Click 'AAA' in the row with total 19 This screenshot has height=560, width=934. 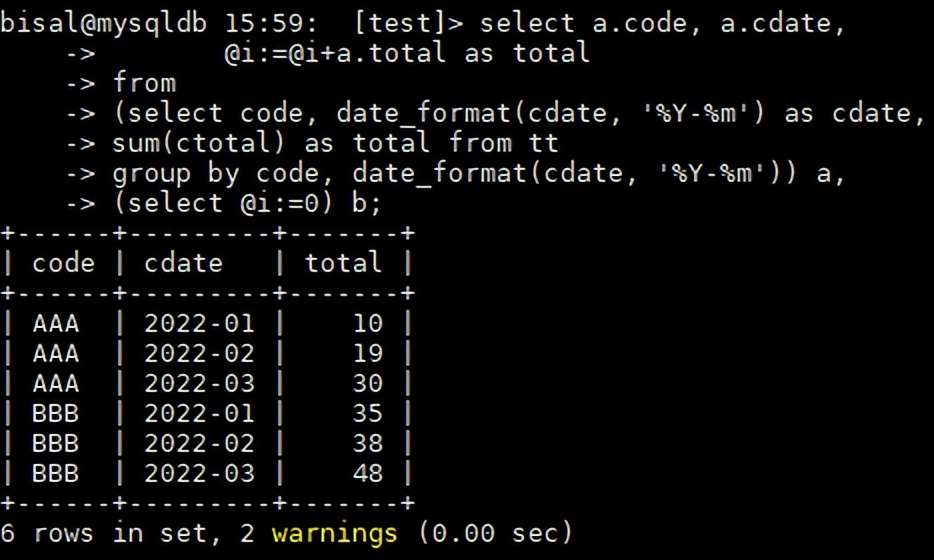coord(55,353)
